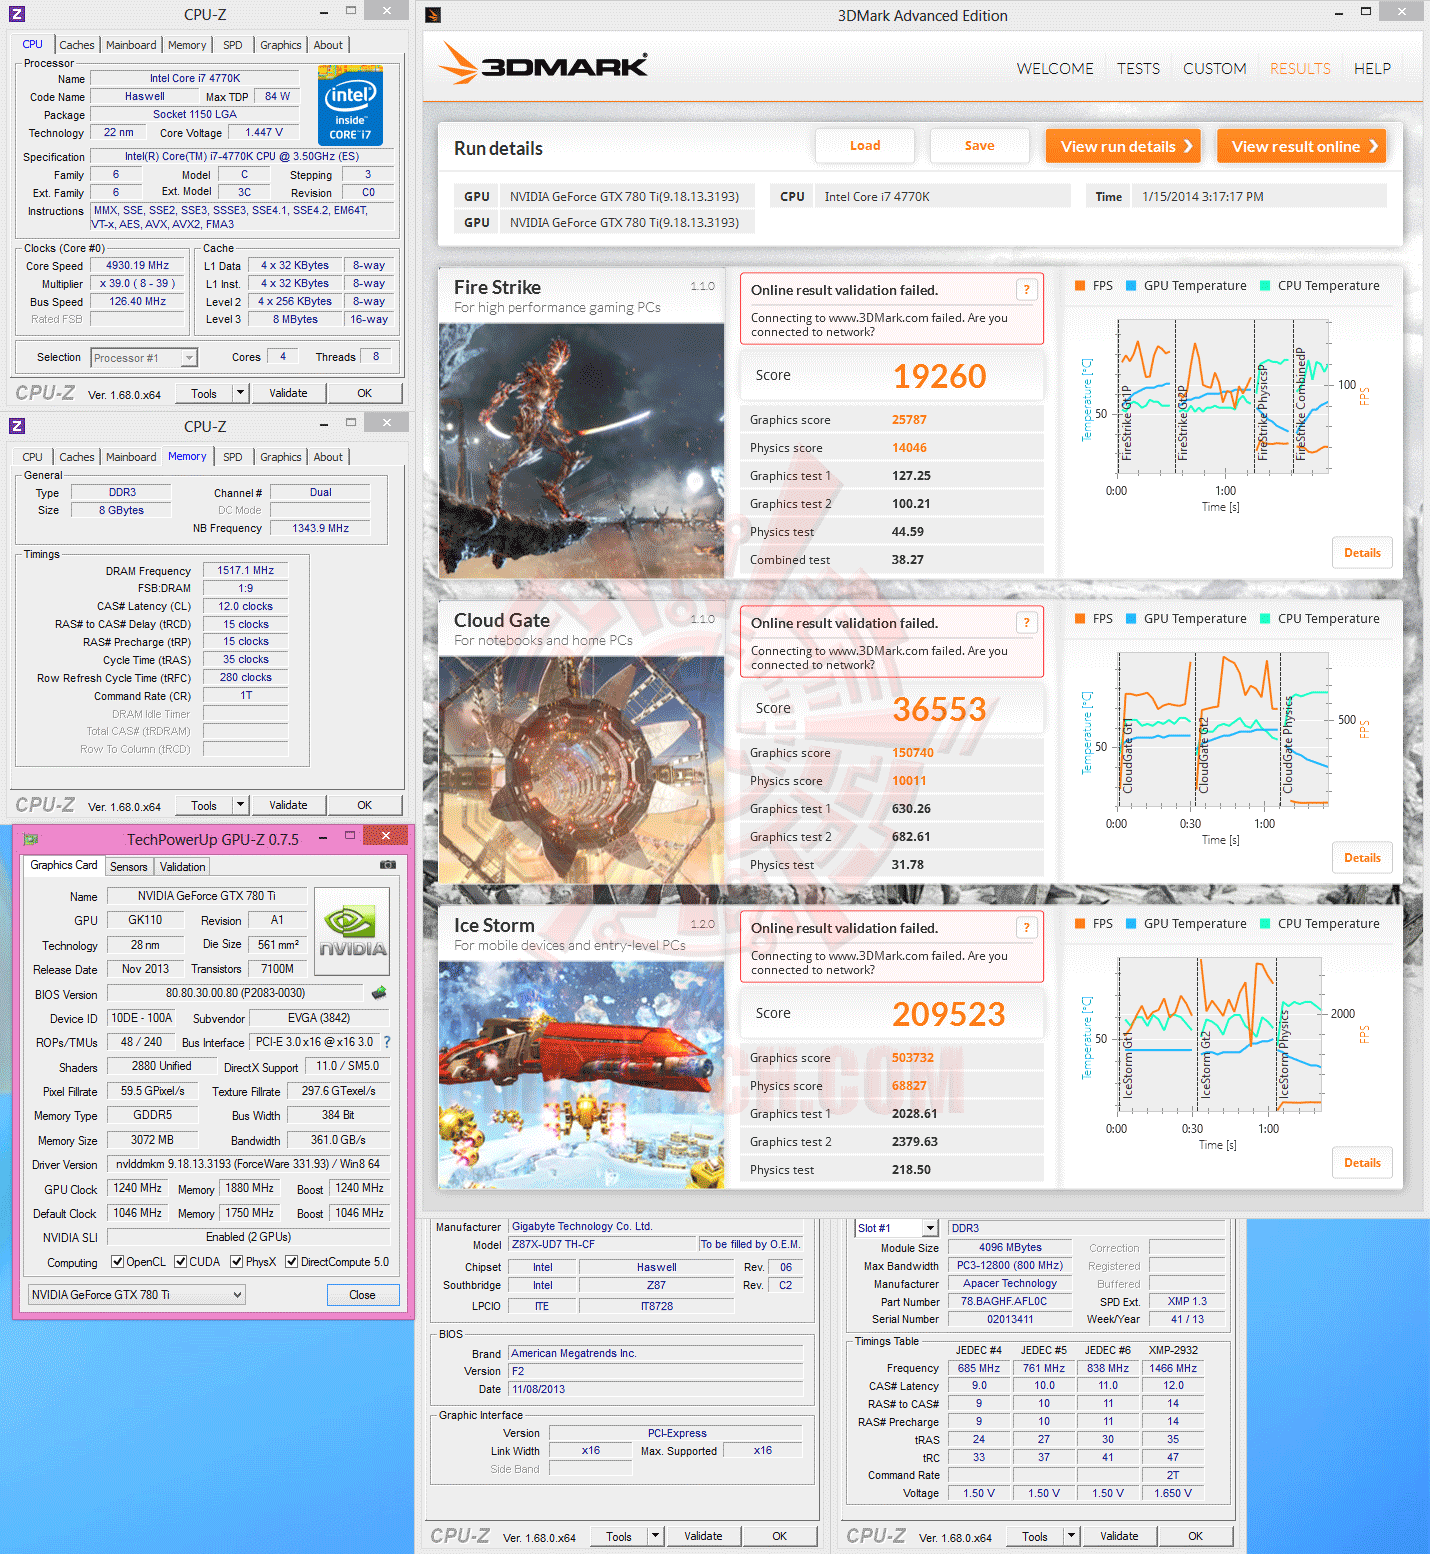1430x1554 pixels.
Task: Click the FPS orange swatch in the Fire Strike legend
Action: click(1080, 286)
